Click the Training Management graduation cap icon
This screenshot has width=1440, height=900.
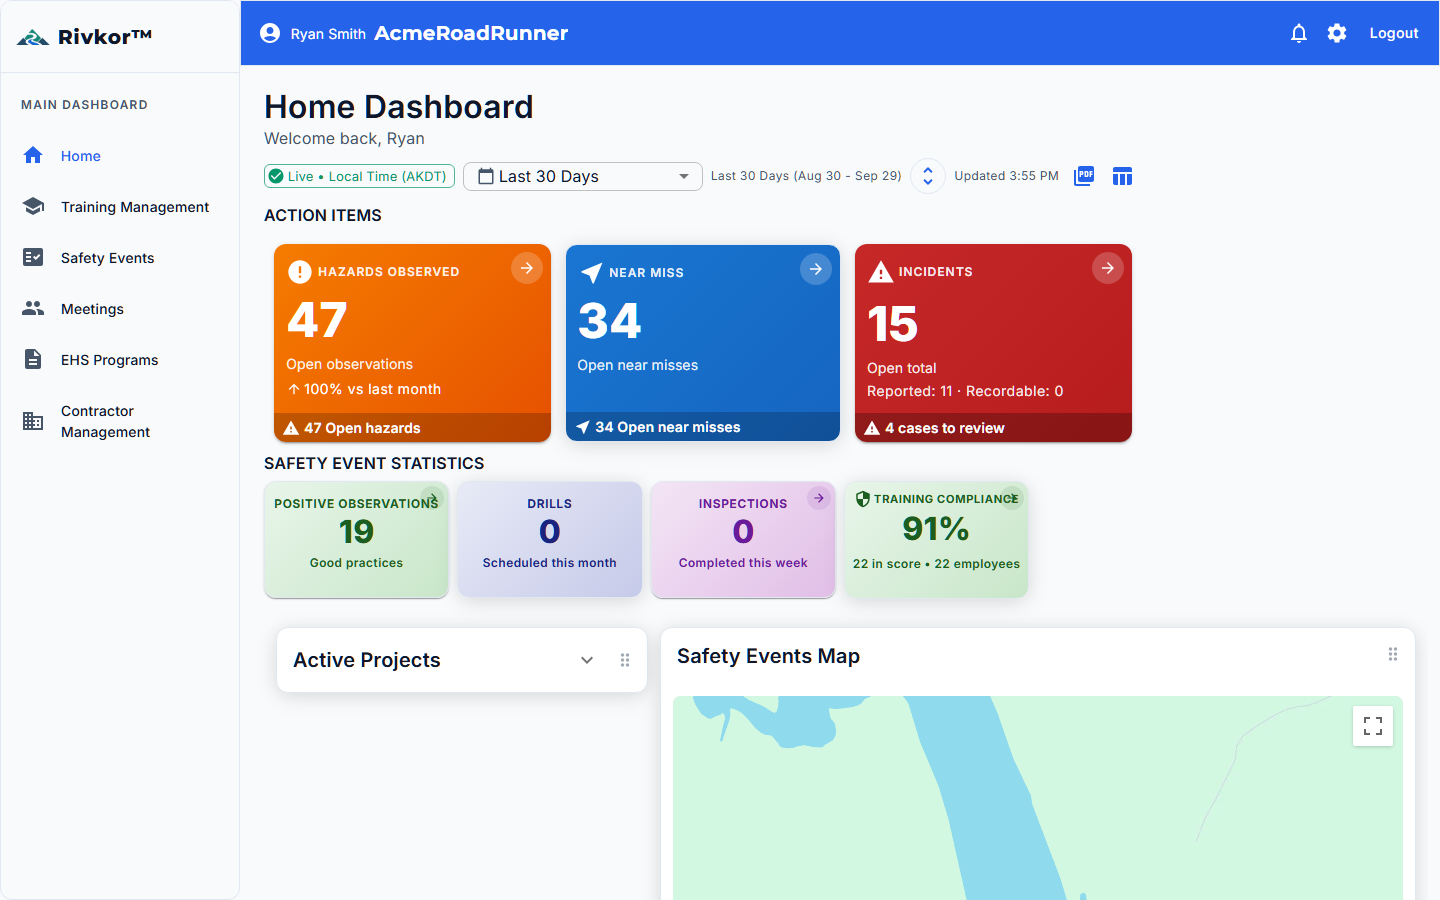click(33, 206)
